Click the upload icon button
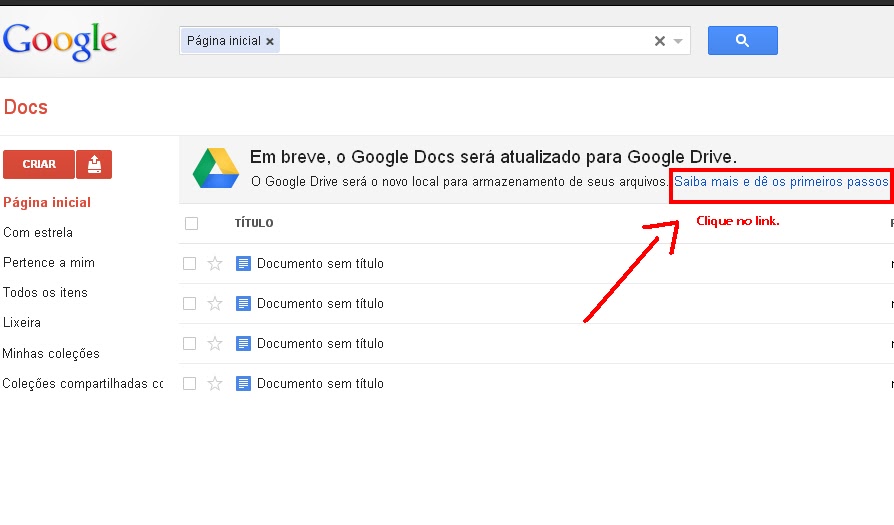Image resolution: width=894 pixels, height=525 pixels. 94,164
